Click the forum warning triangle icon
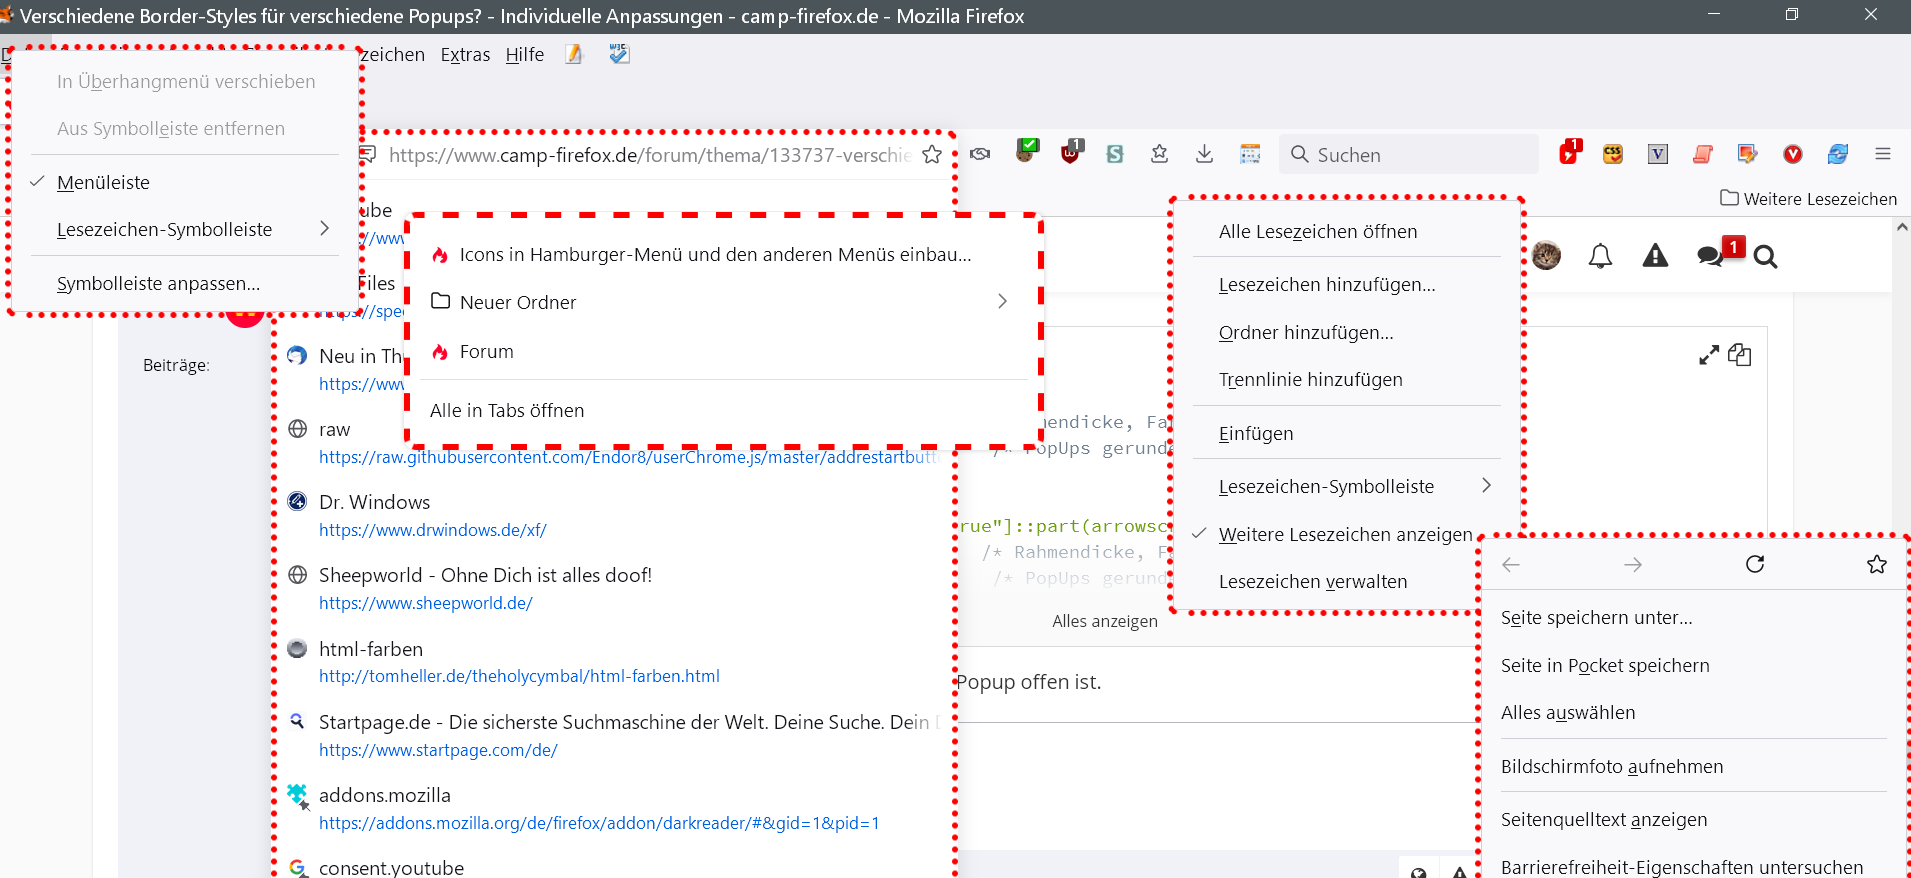 1655,257
